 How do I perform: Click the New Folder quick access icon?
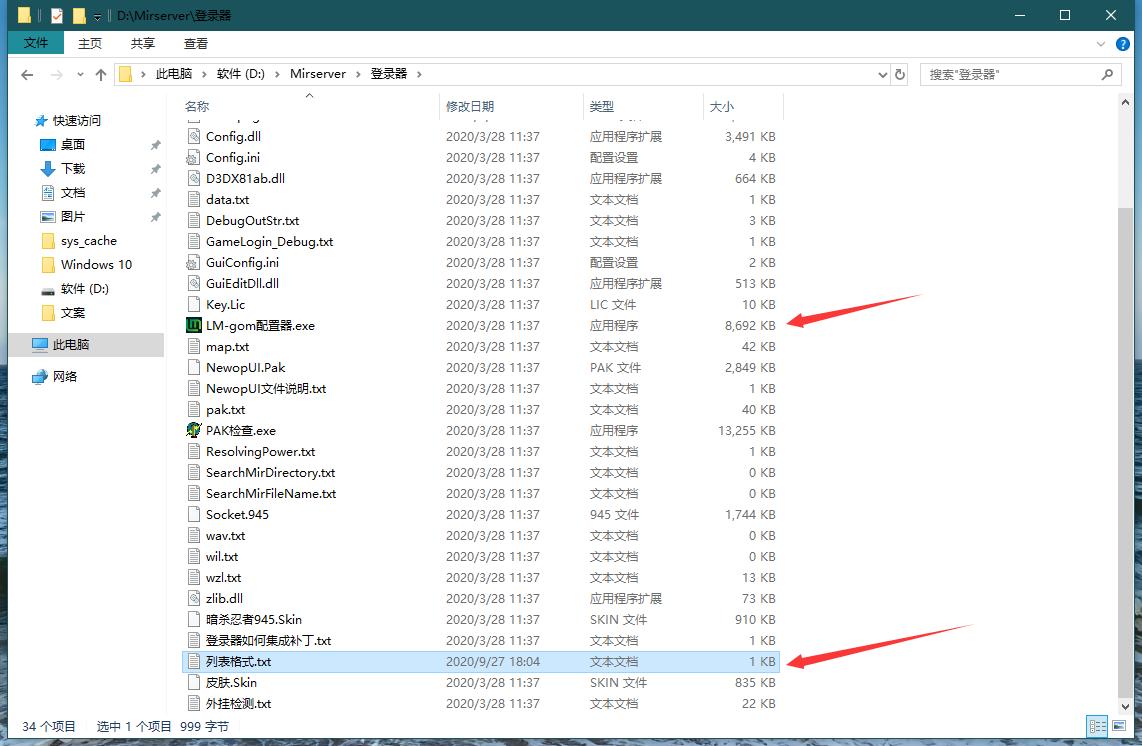click(x=80, y=15)
